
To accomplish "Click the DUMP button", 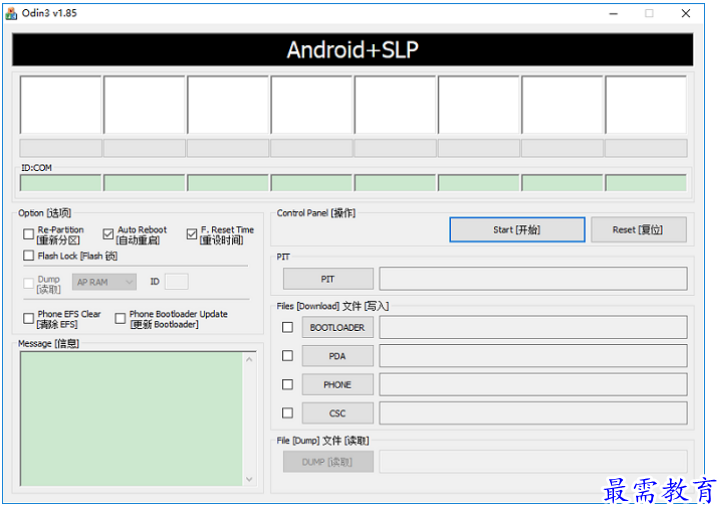I will click(x=328, y=462).
